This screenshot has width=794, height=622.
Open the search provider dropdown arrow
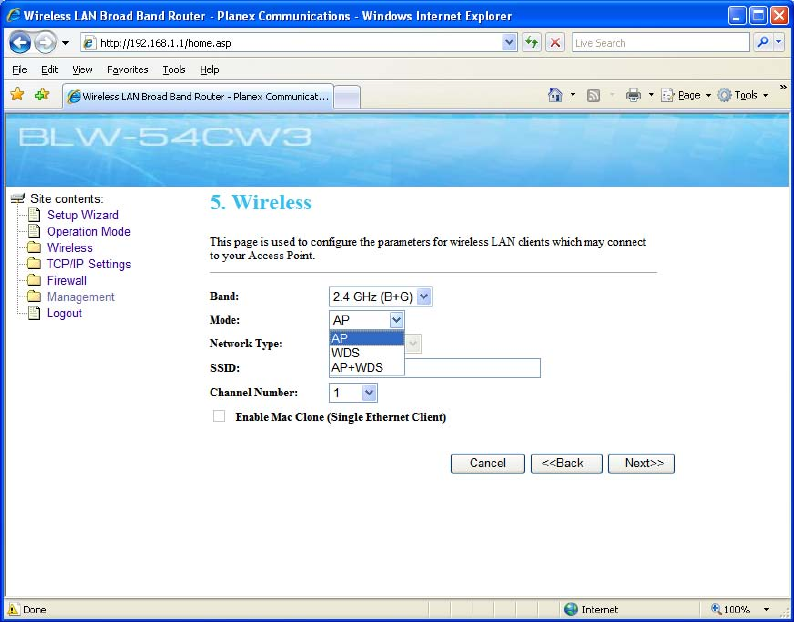tap(779, 43)
